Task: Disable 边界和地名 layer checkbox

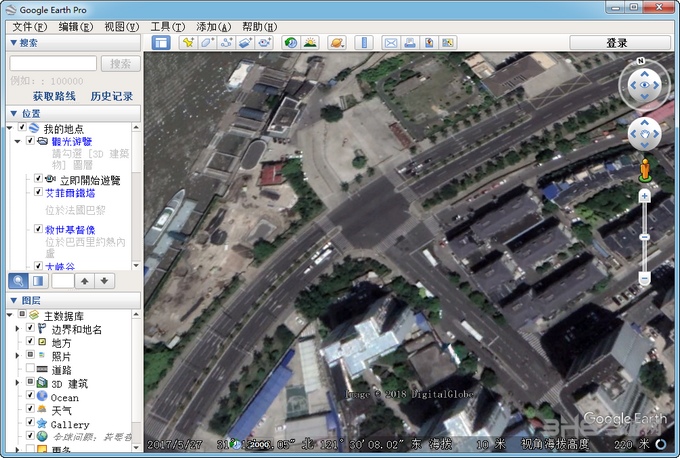Action: pos(30,327)
